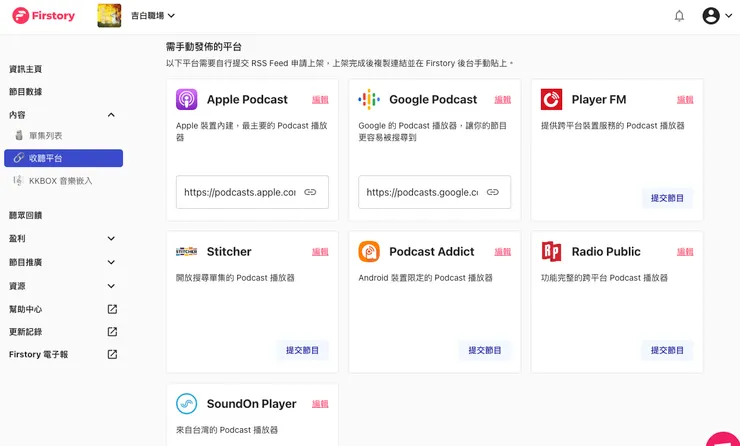This screenshot has width=740, height=446.
Task: Click the Google Podcast URL input field
Action: click(x=434, y=192)
